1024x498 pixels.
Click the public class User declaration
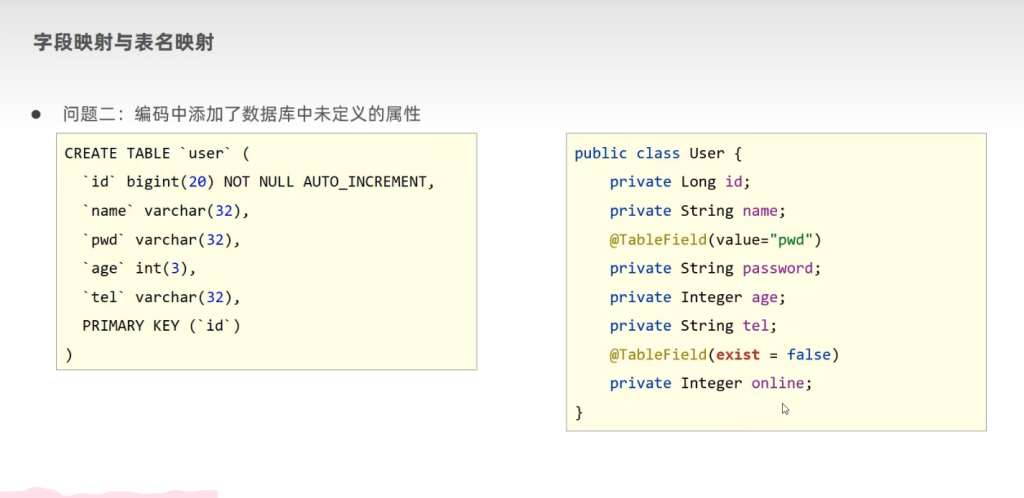point(657,153)
